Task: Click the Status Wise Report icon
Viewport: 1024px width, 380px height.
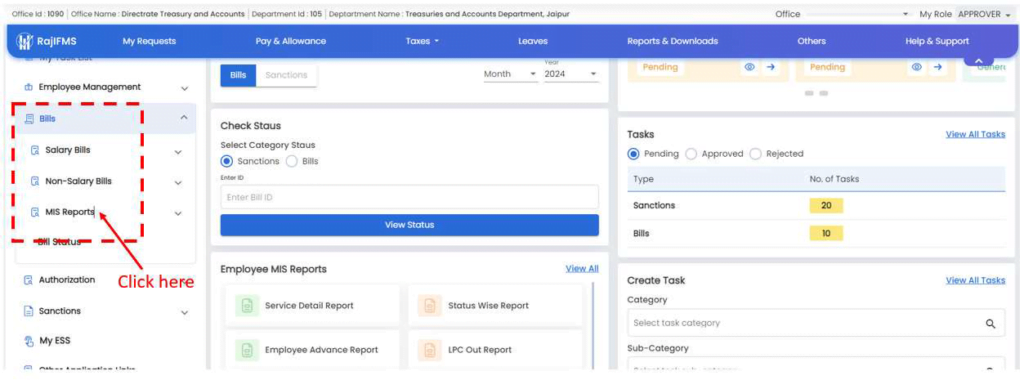Action: tap(430, 306)
